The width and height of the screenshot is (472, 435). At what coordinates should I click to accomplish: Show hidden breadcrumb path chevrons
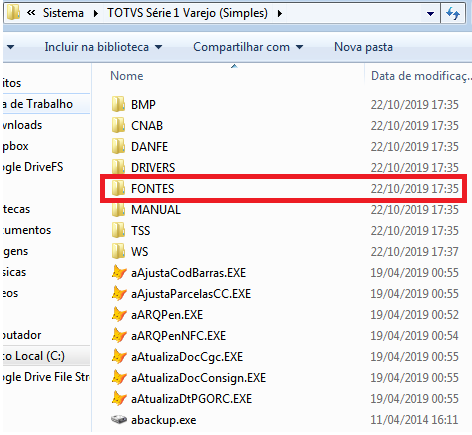click(x=31, y=13)
